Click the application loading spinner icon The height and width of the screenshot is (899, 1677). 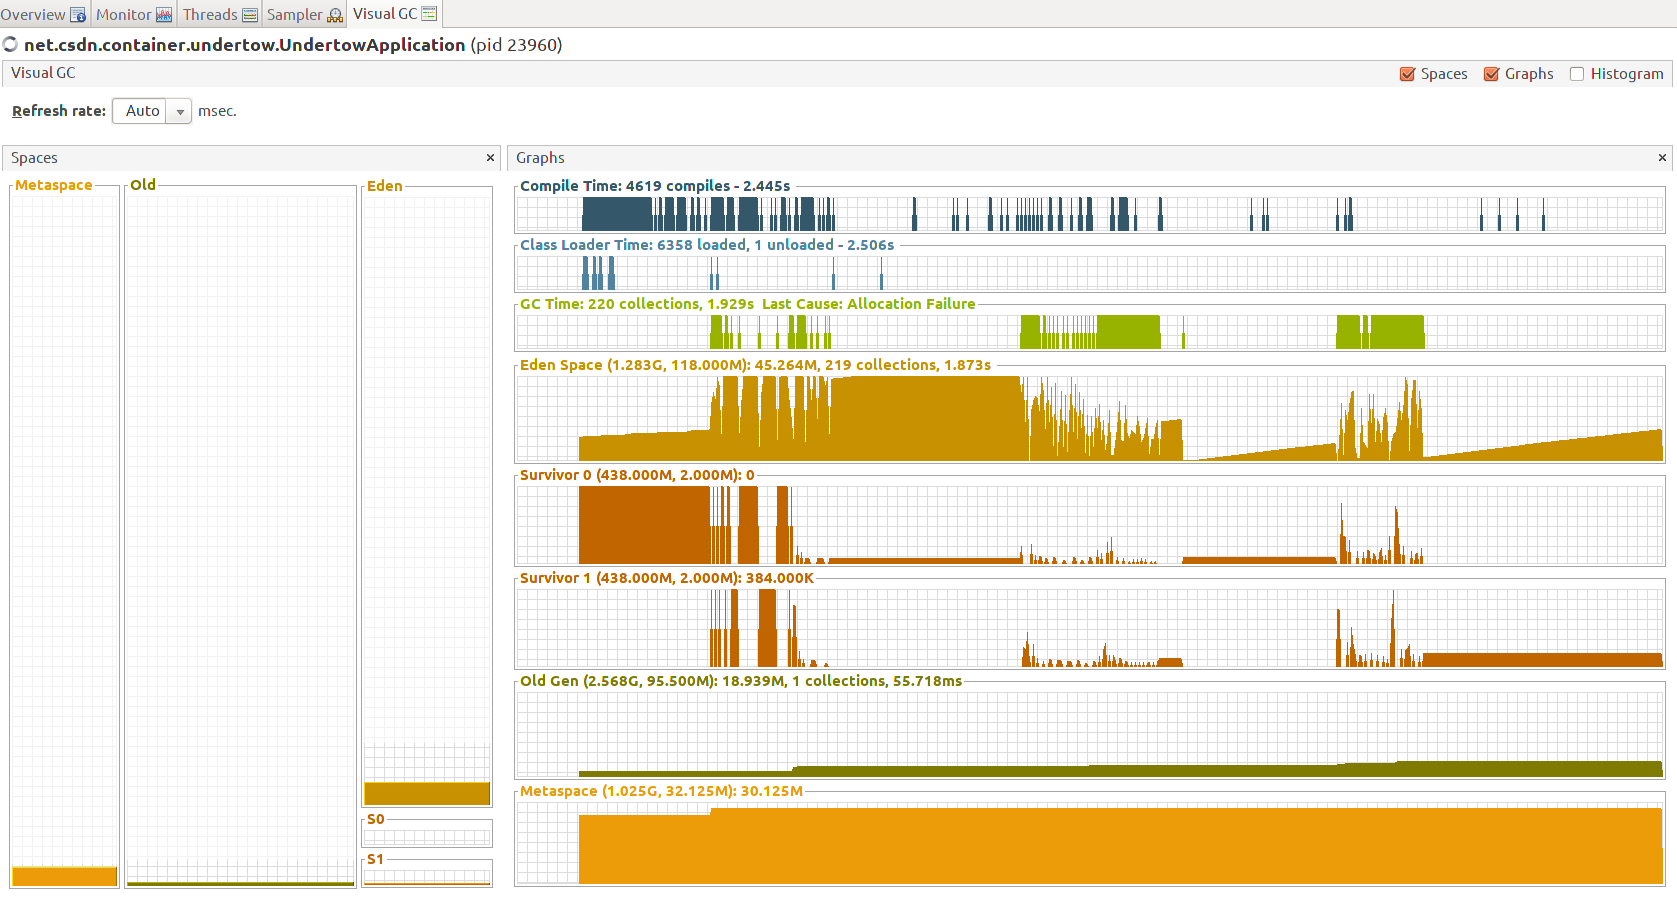(10, 45)
